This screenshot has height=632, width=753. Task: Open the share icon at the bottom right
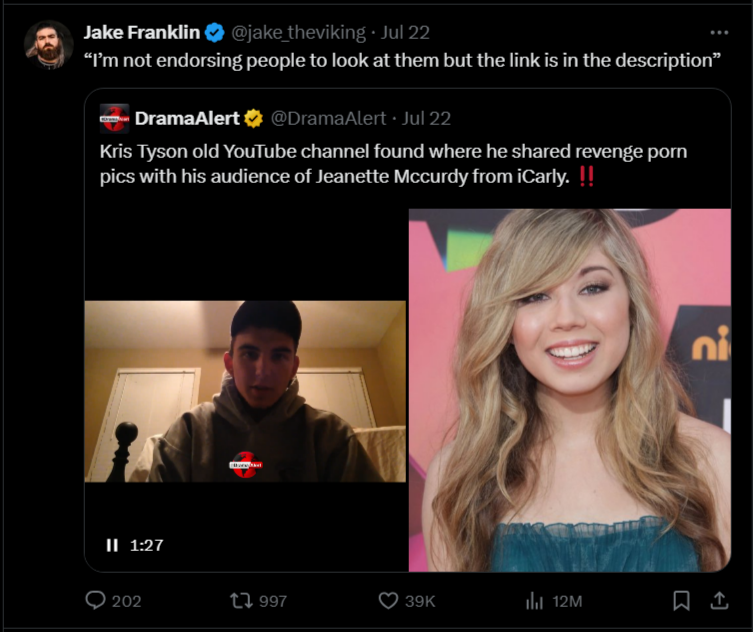point(719,600)
